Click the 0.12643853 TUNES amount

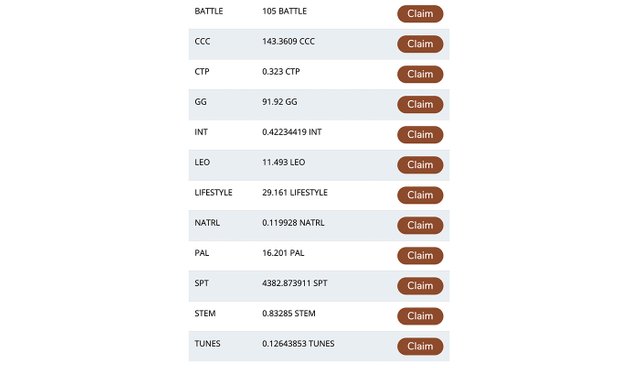click(x=298, y=344)
